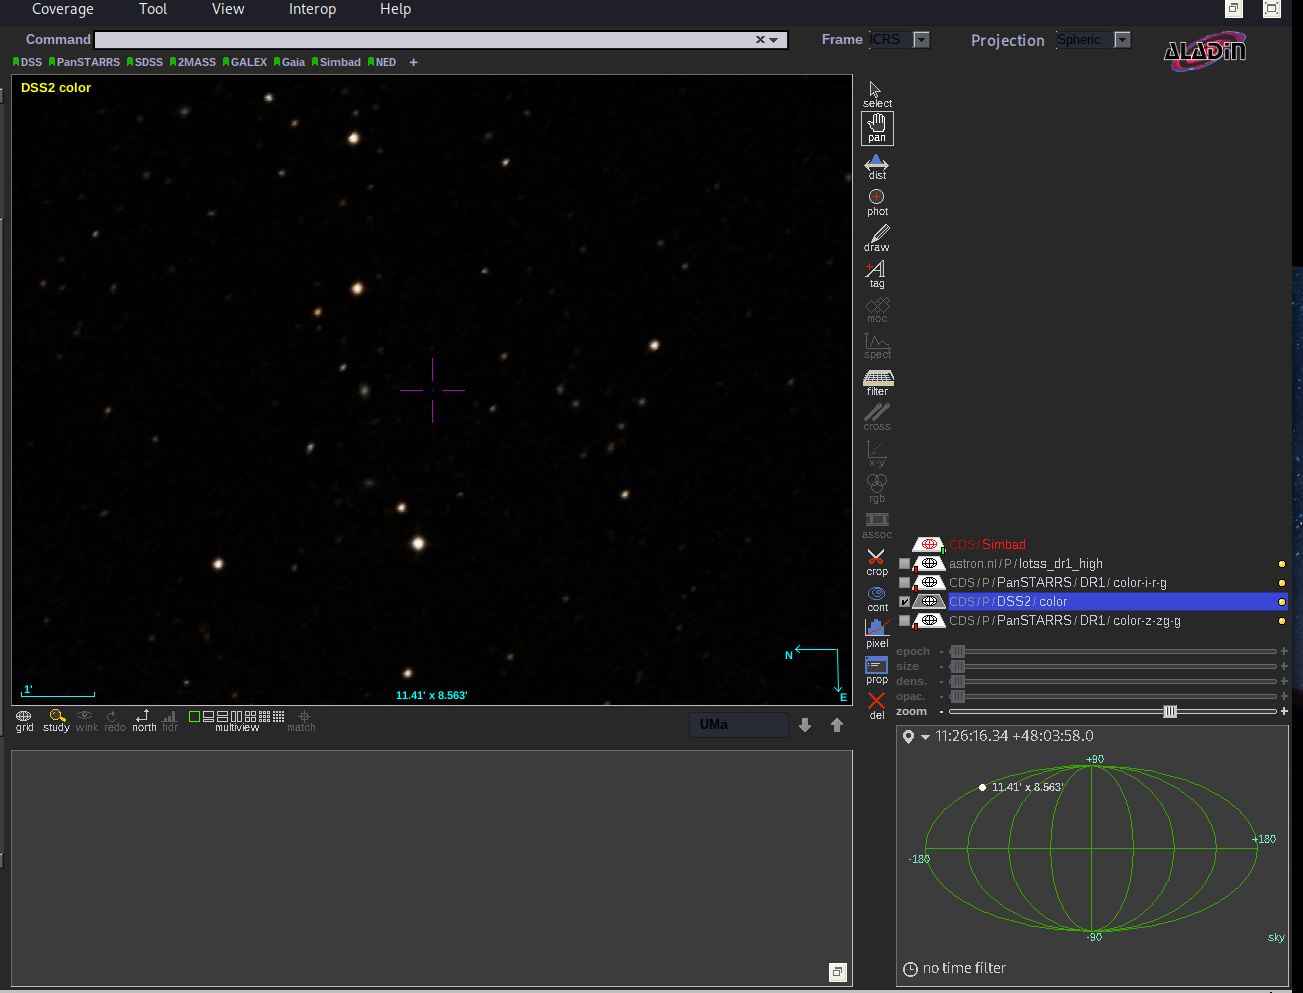Open the cont contour tool
This screenshot has width=1303, height=993.
(877, 598)
